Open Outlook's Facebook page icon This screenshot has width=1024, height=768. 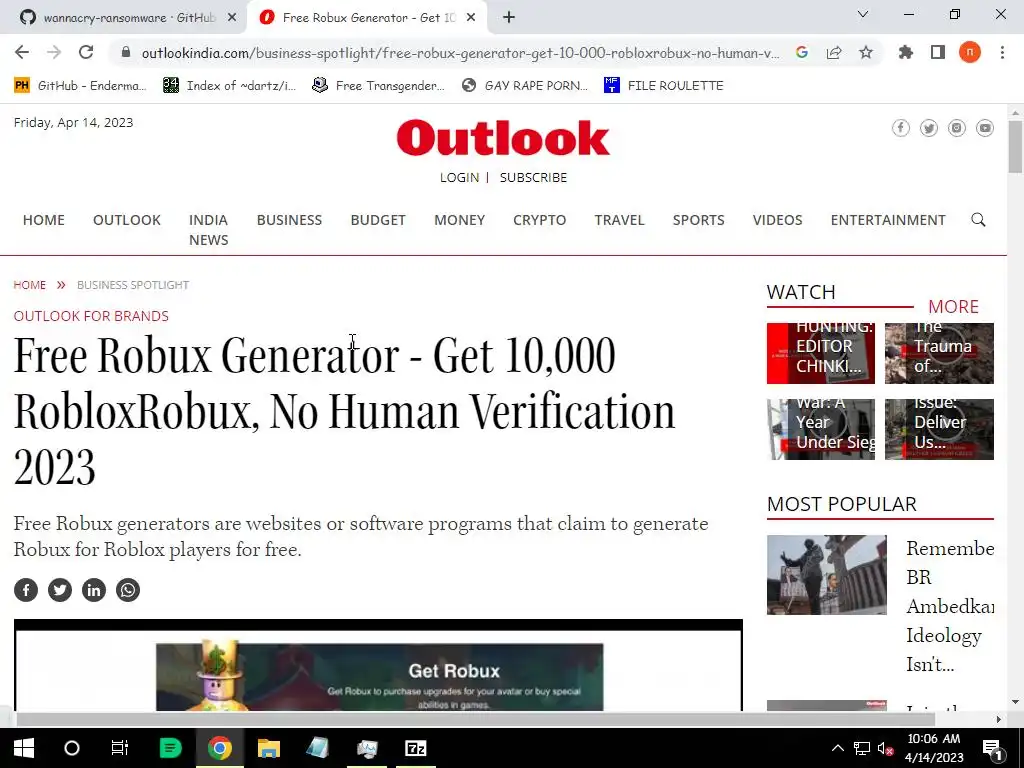pos(901,128)
